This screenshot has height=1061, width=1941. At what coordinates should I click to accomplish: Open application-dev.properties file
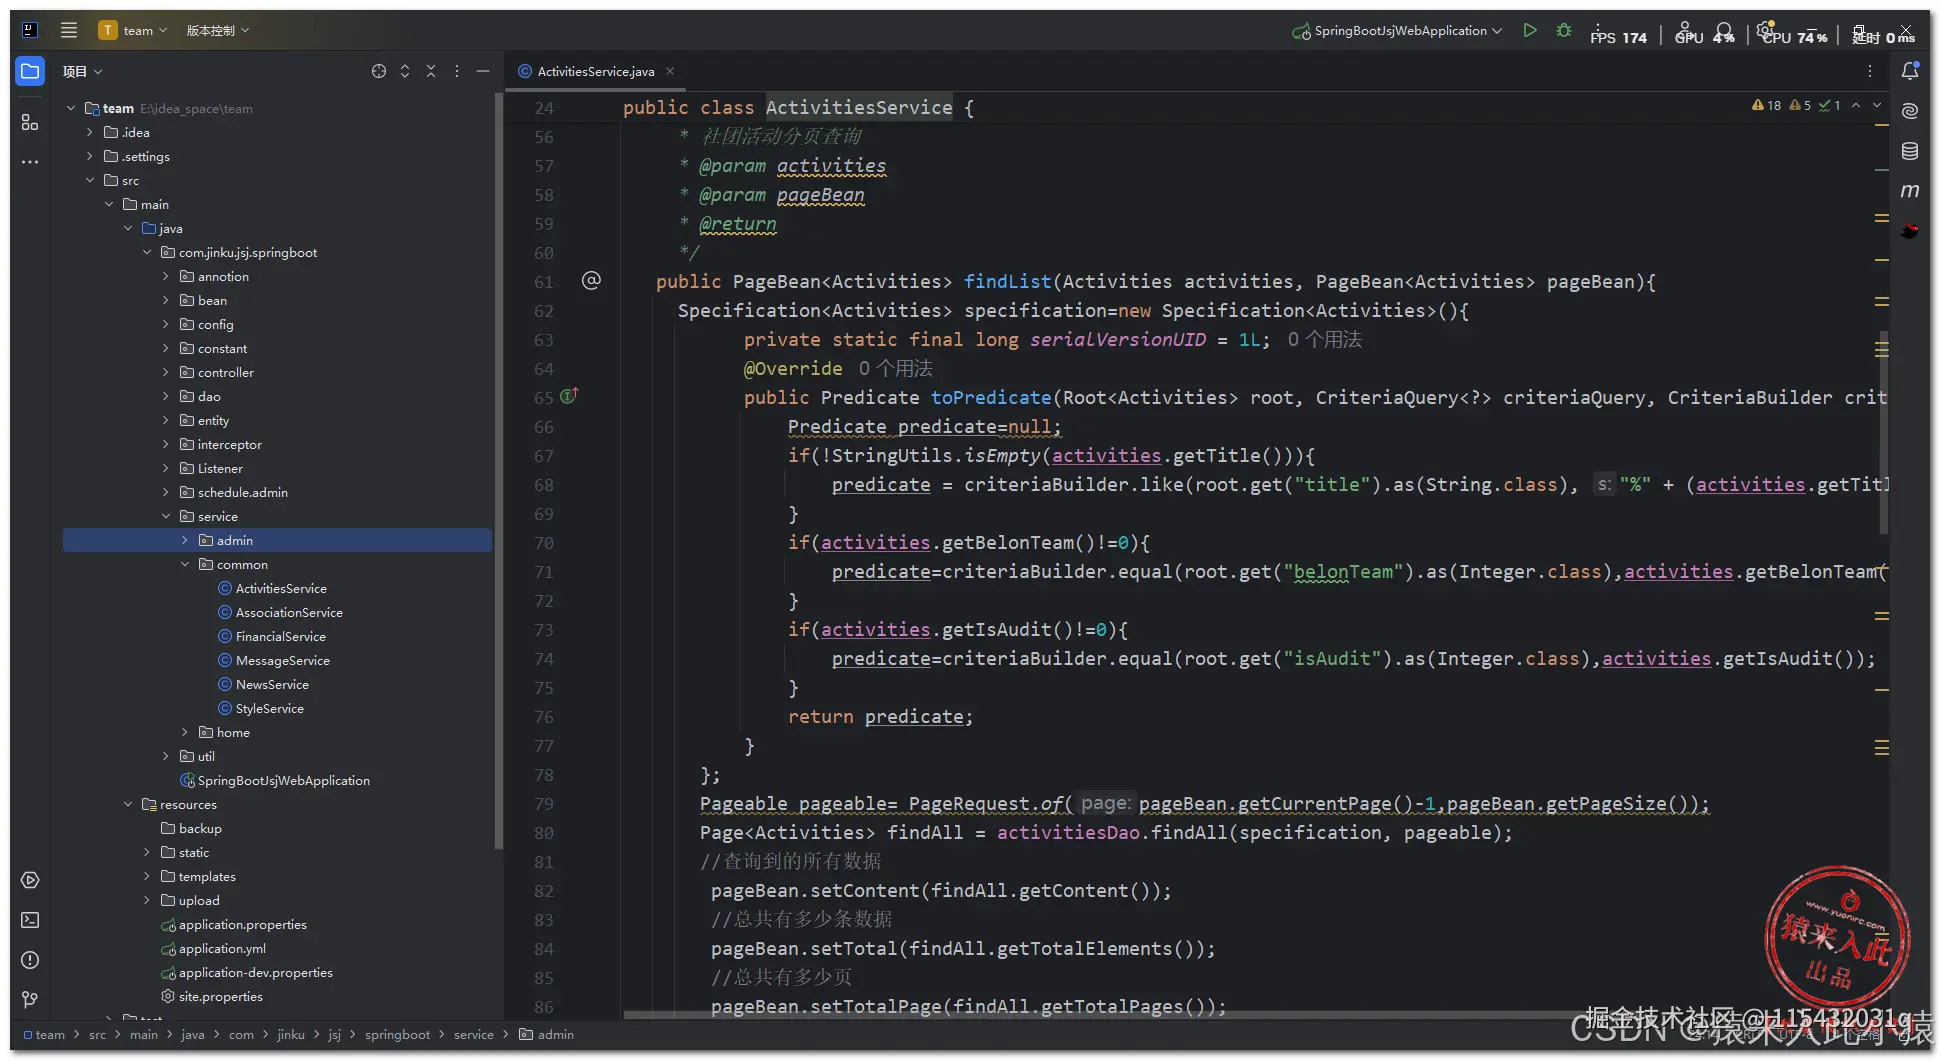[256, 972]
